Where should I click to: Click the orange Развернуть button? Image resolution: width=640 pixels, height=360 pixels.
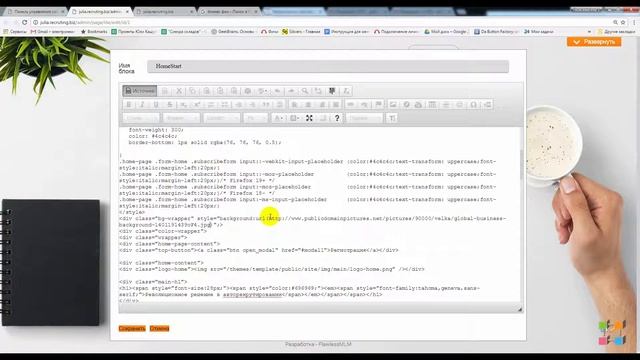click(594, 42)
